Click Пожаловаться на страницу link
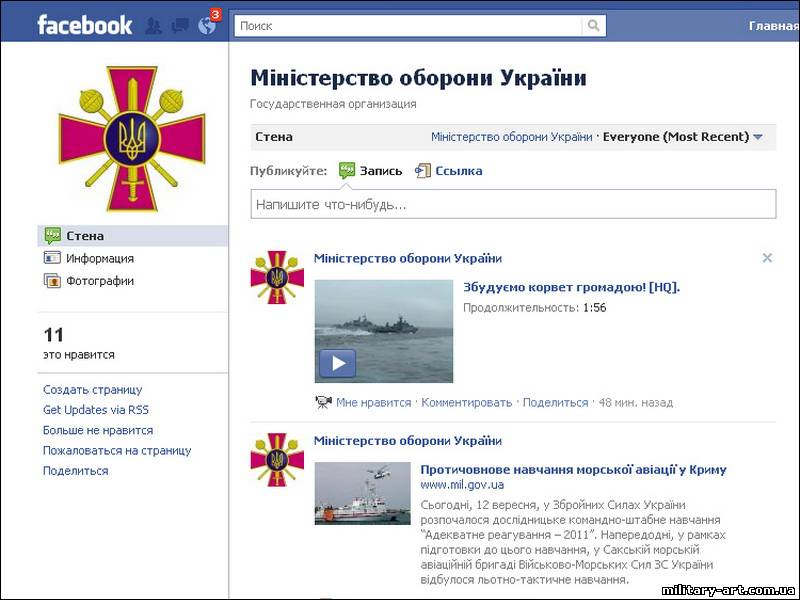800x600 pixels. click(117, 451)
